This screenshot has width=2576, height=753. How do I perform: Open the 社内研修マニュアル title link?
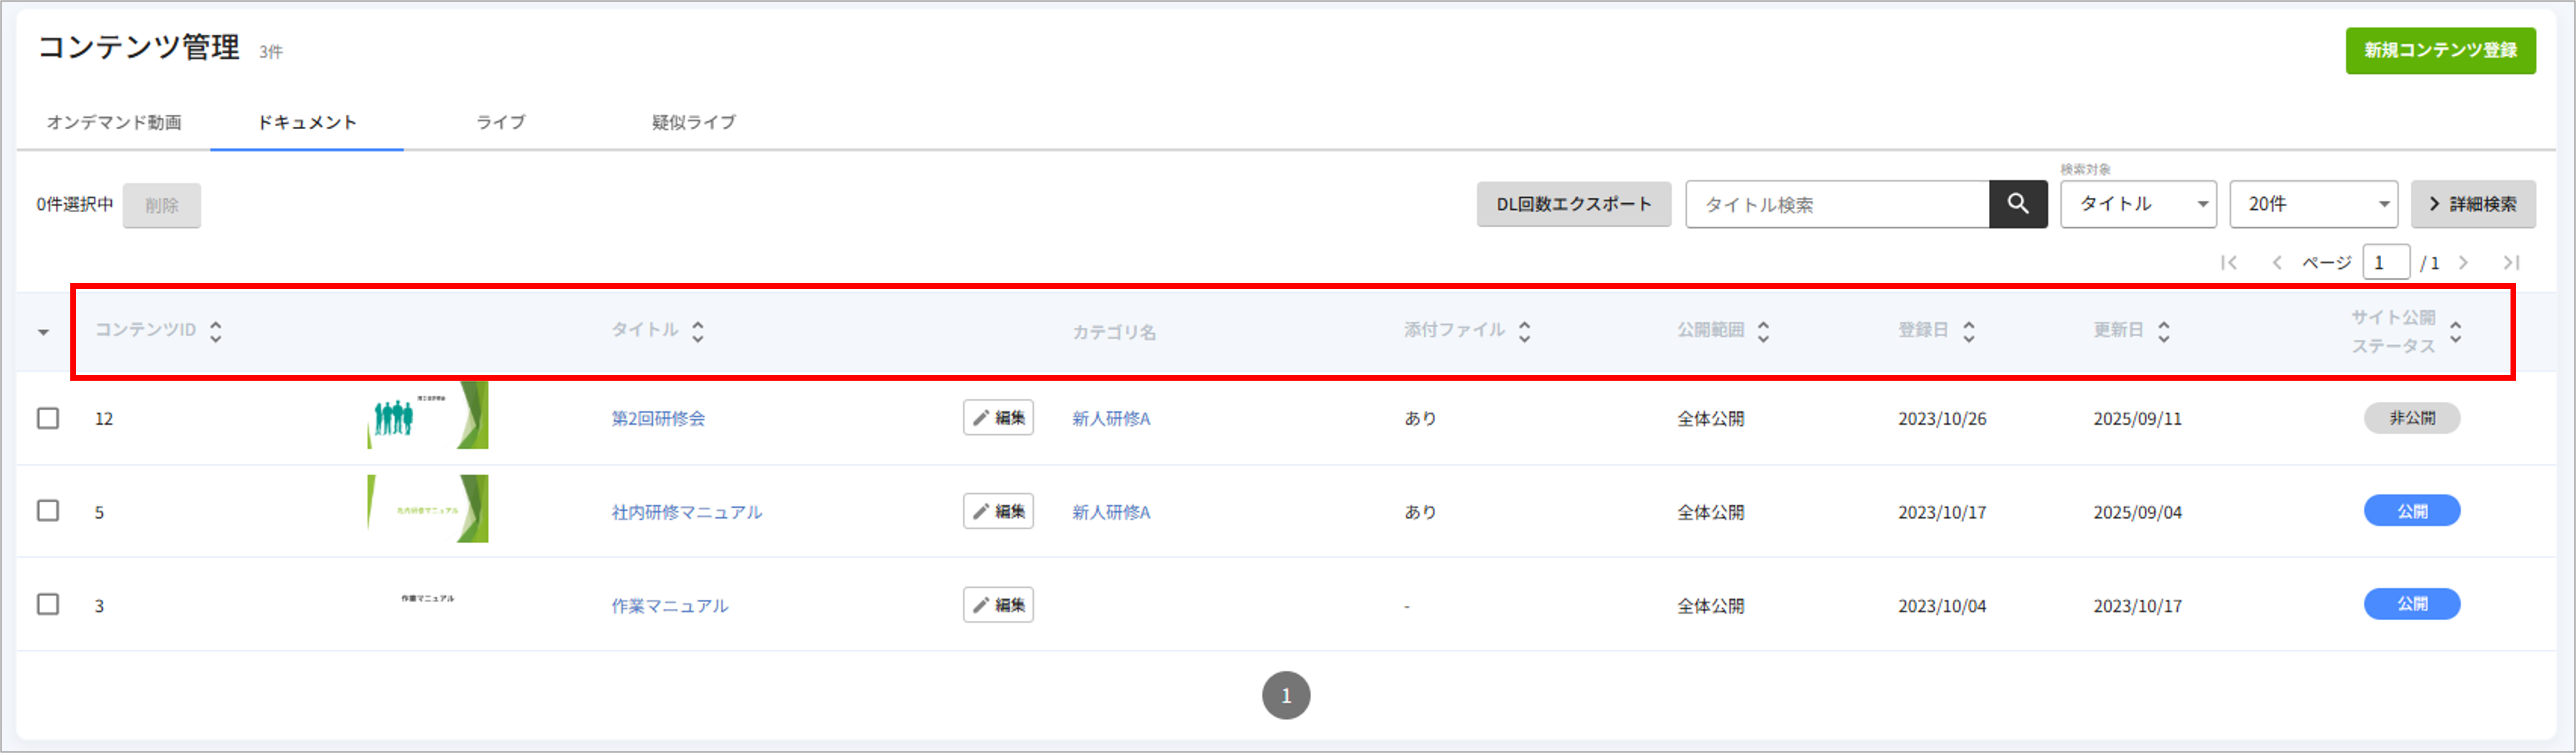[687, 512]
